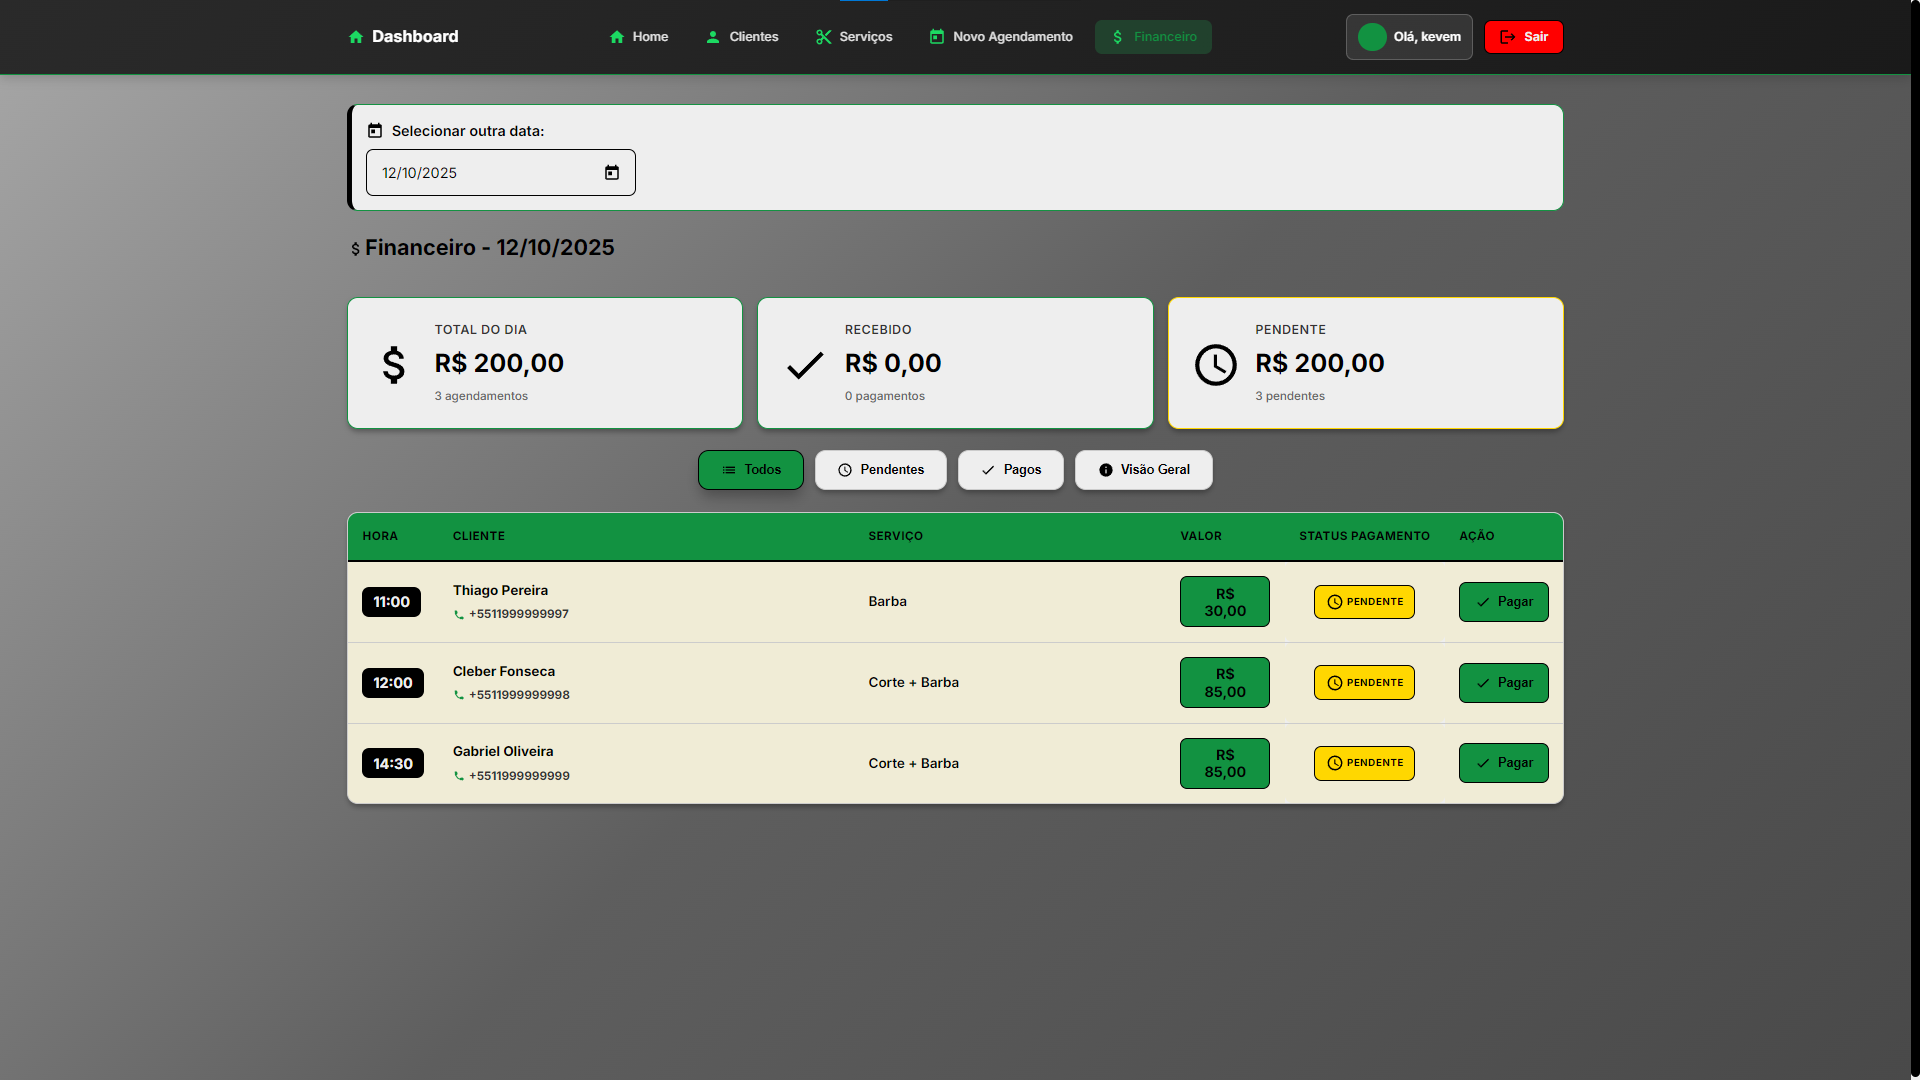Mark Cleber Fonseca's appointment as paid
The width and height of the screenshot is (1920, 1080).
point(1503,683)
